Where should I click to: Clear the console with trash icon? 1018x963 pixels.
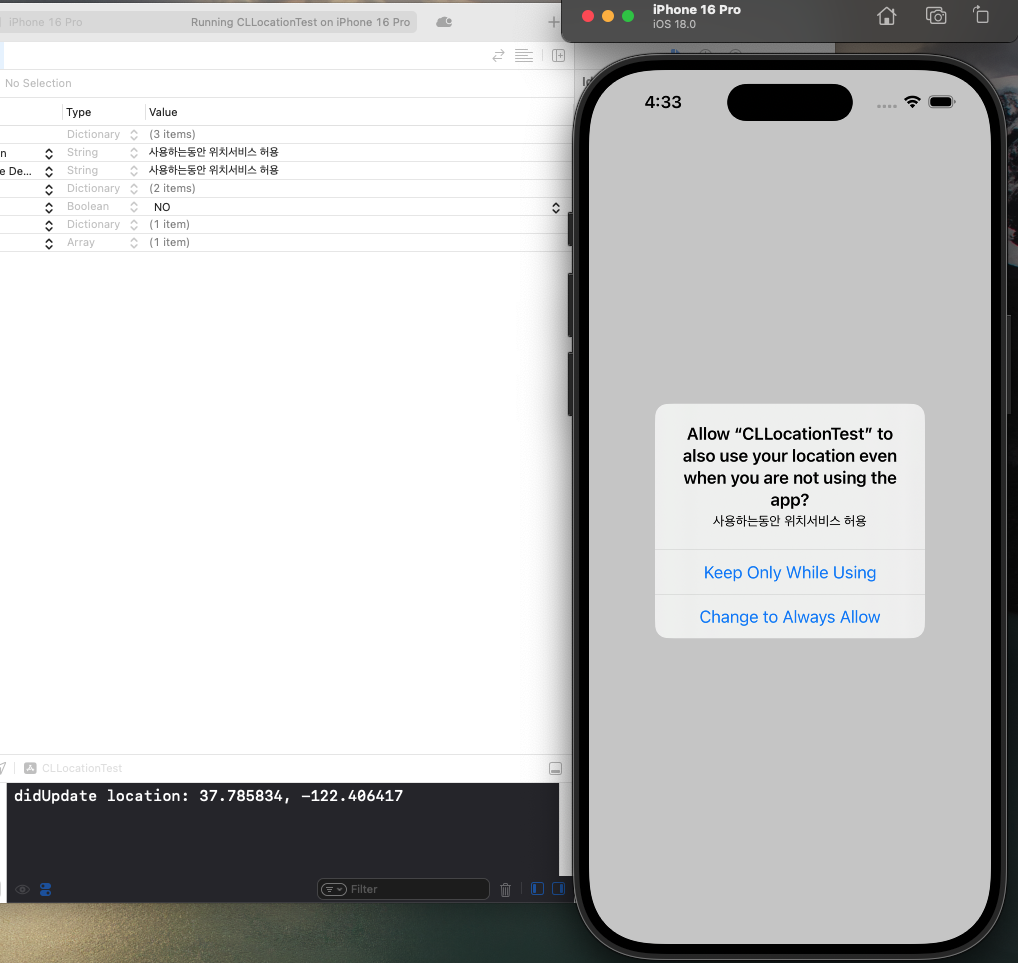[x=506, y=890]
